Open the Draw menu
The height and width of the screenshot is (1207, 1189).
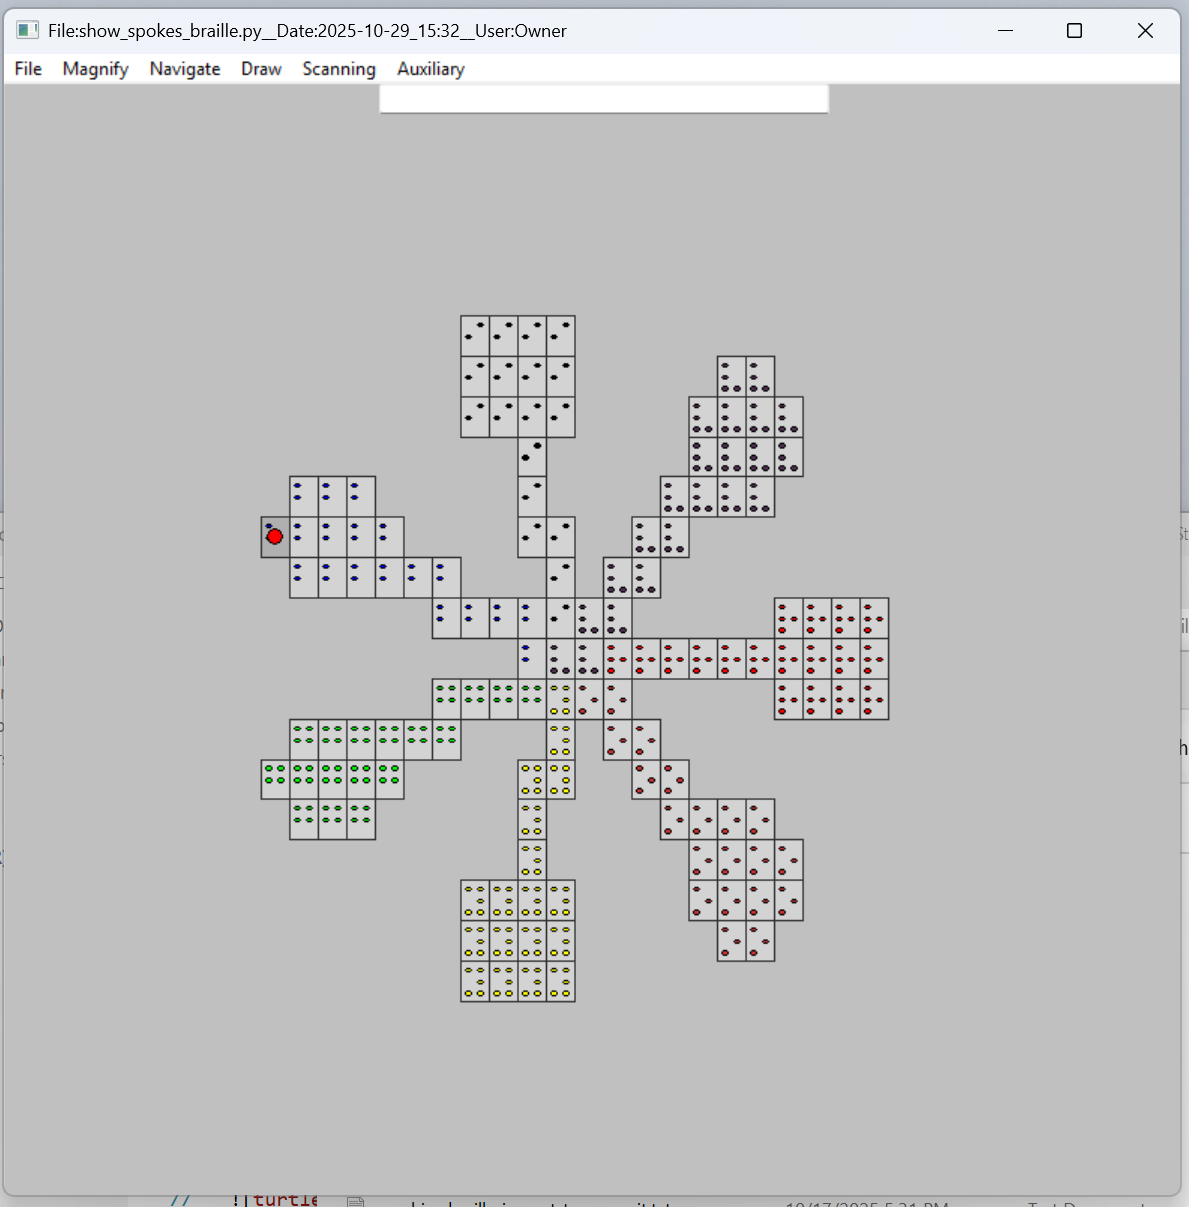(261, 68)
